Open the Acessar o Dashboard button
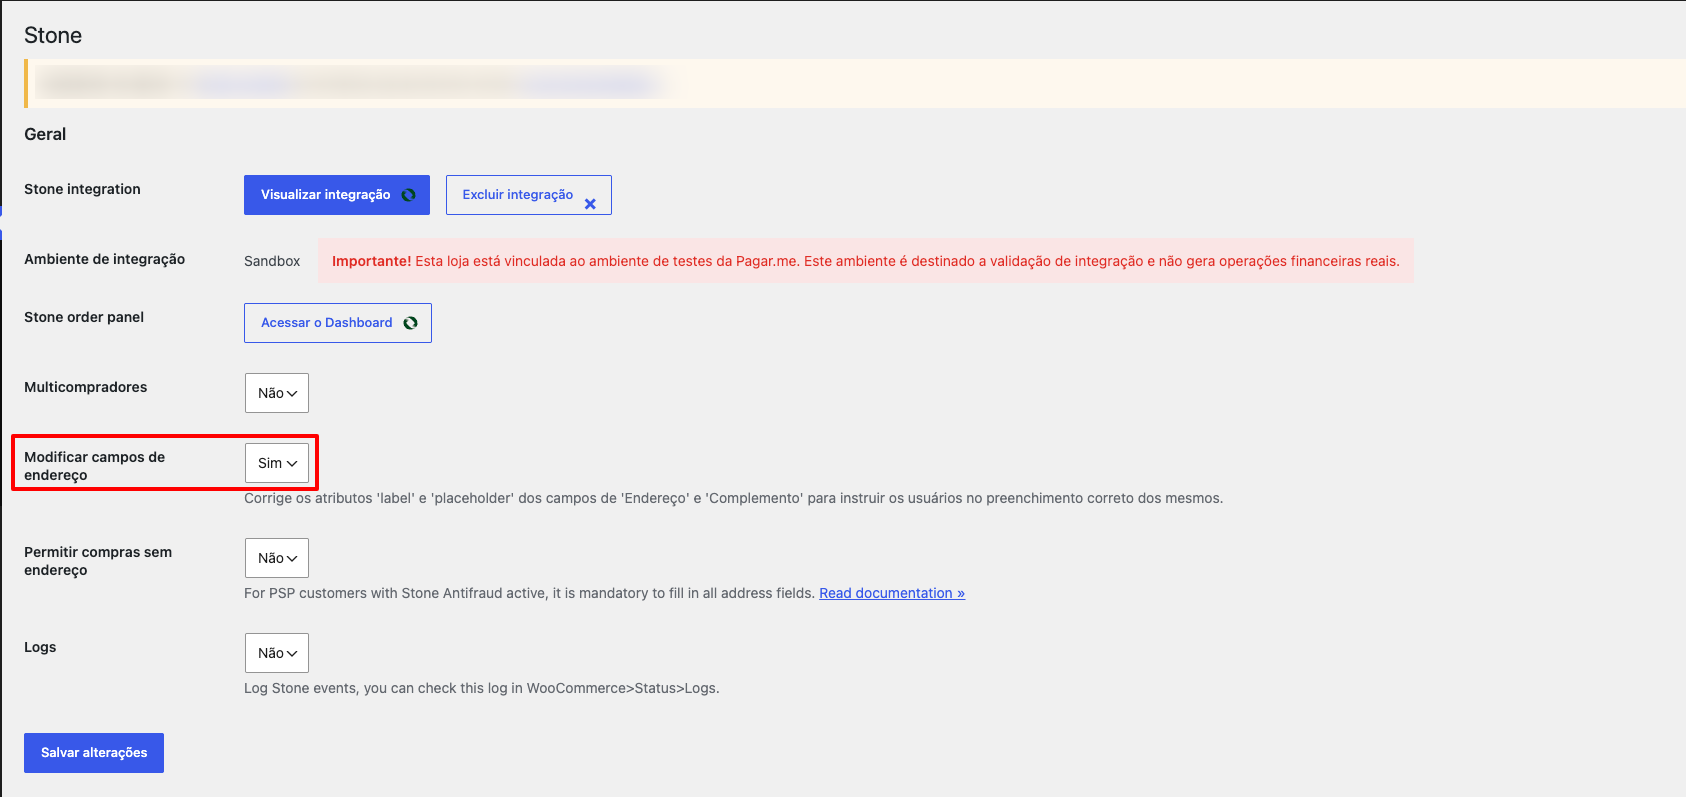1686x797 pixels. [338, 323]
